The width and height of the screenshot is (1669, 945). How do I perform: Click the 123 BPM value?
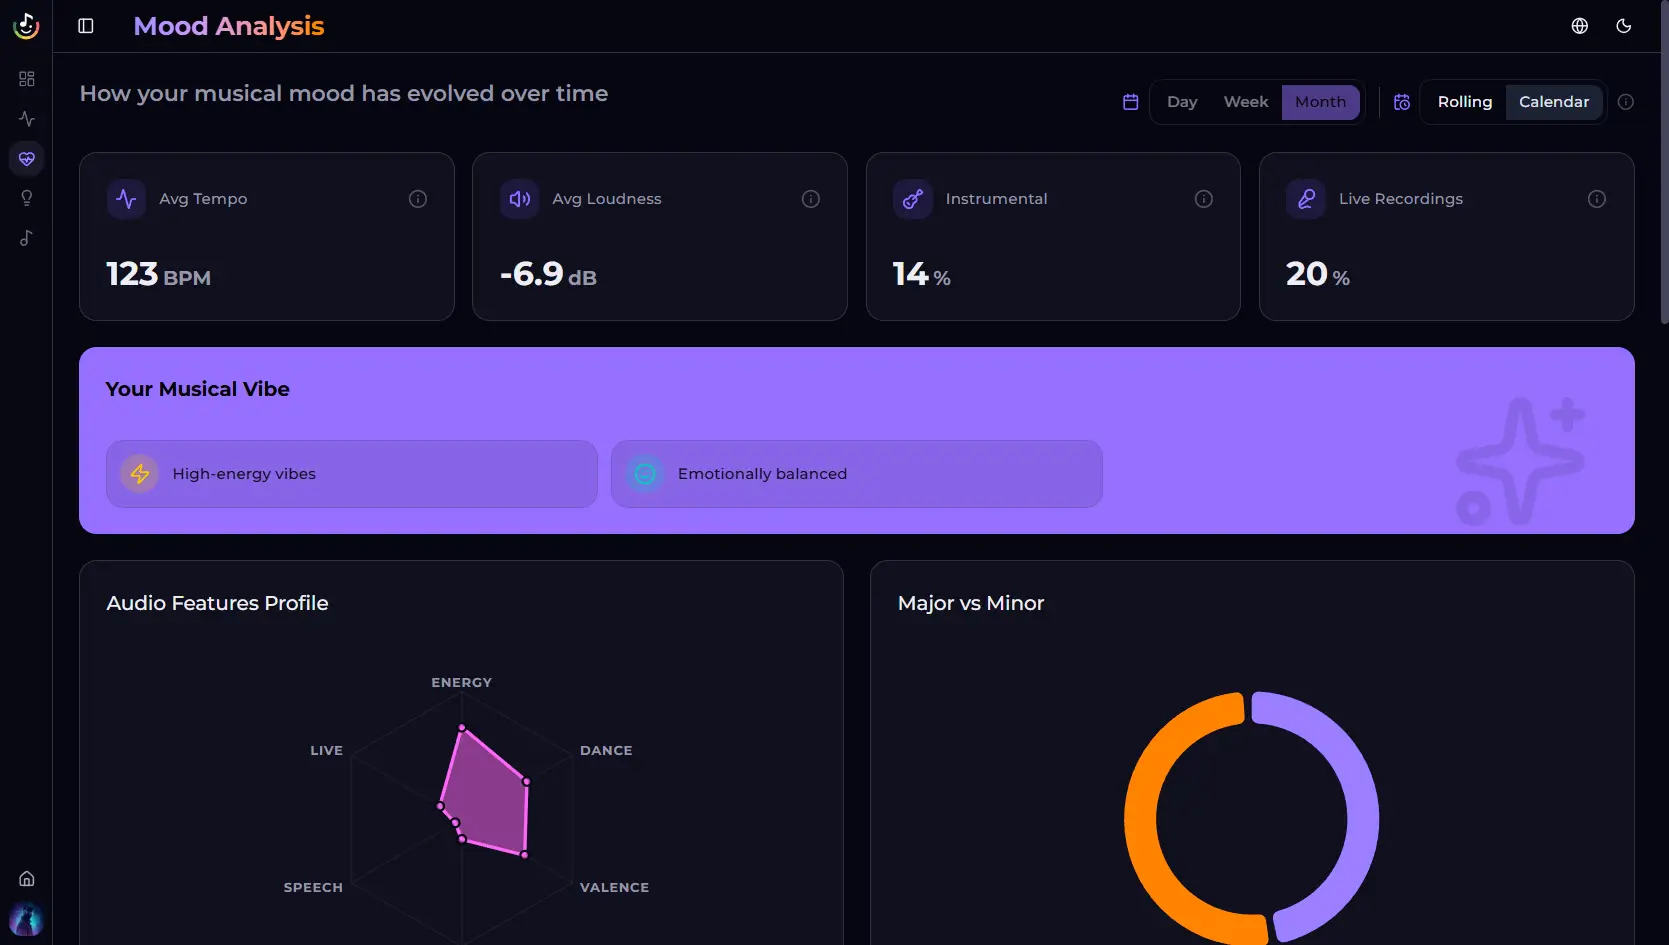coord(158,274)
